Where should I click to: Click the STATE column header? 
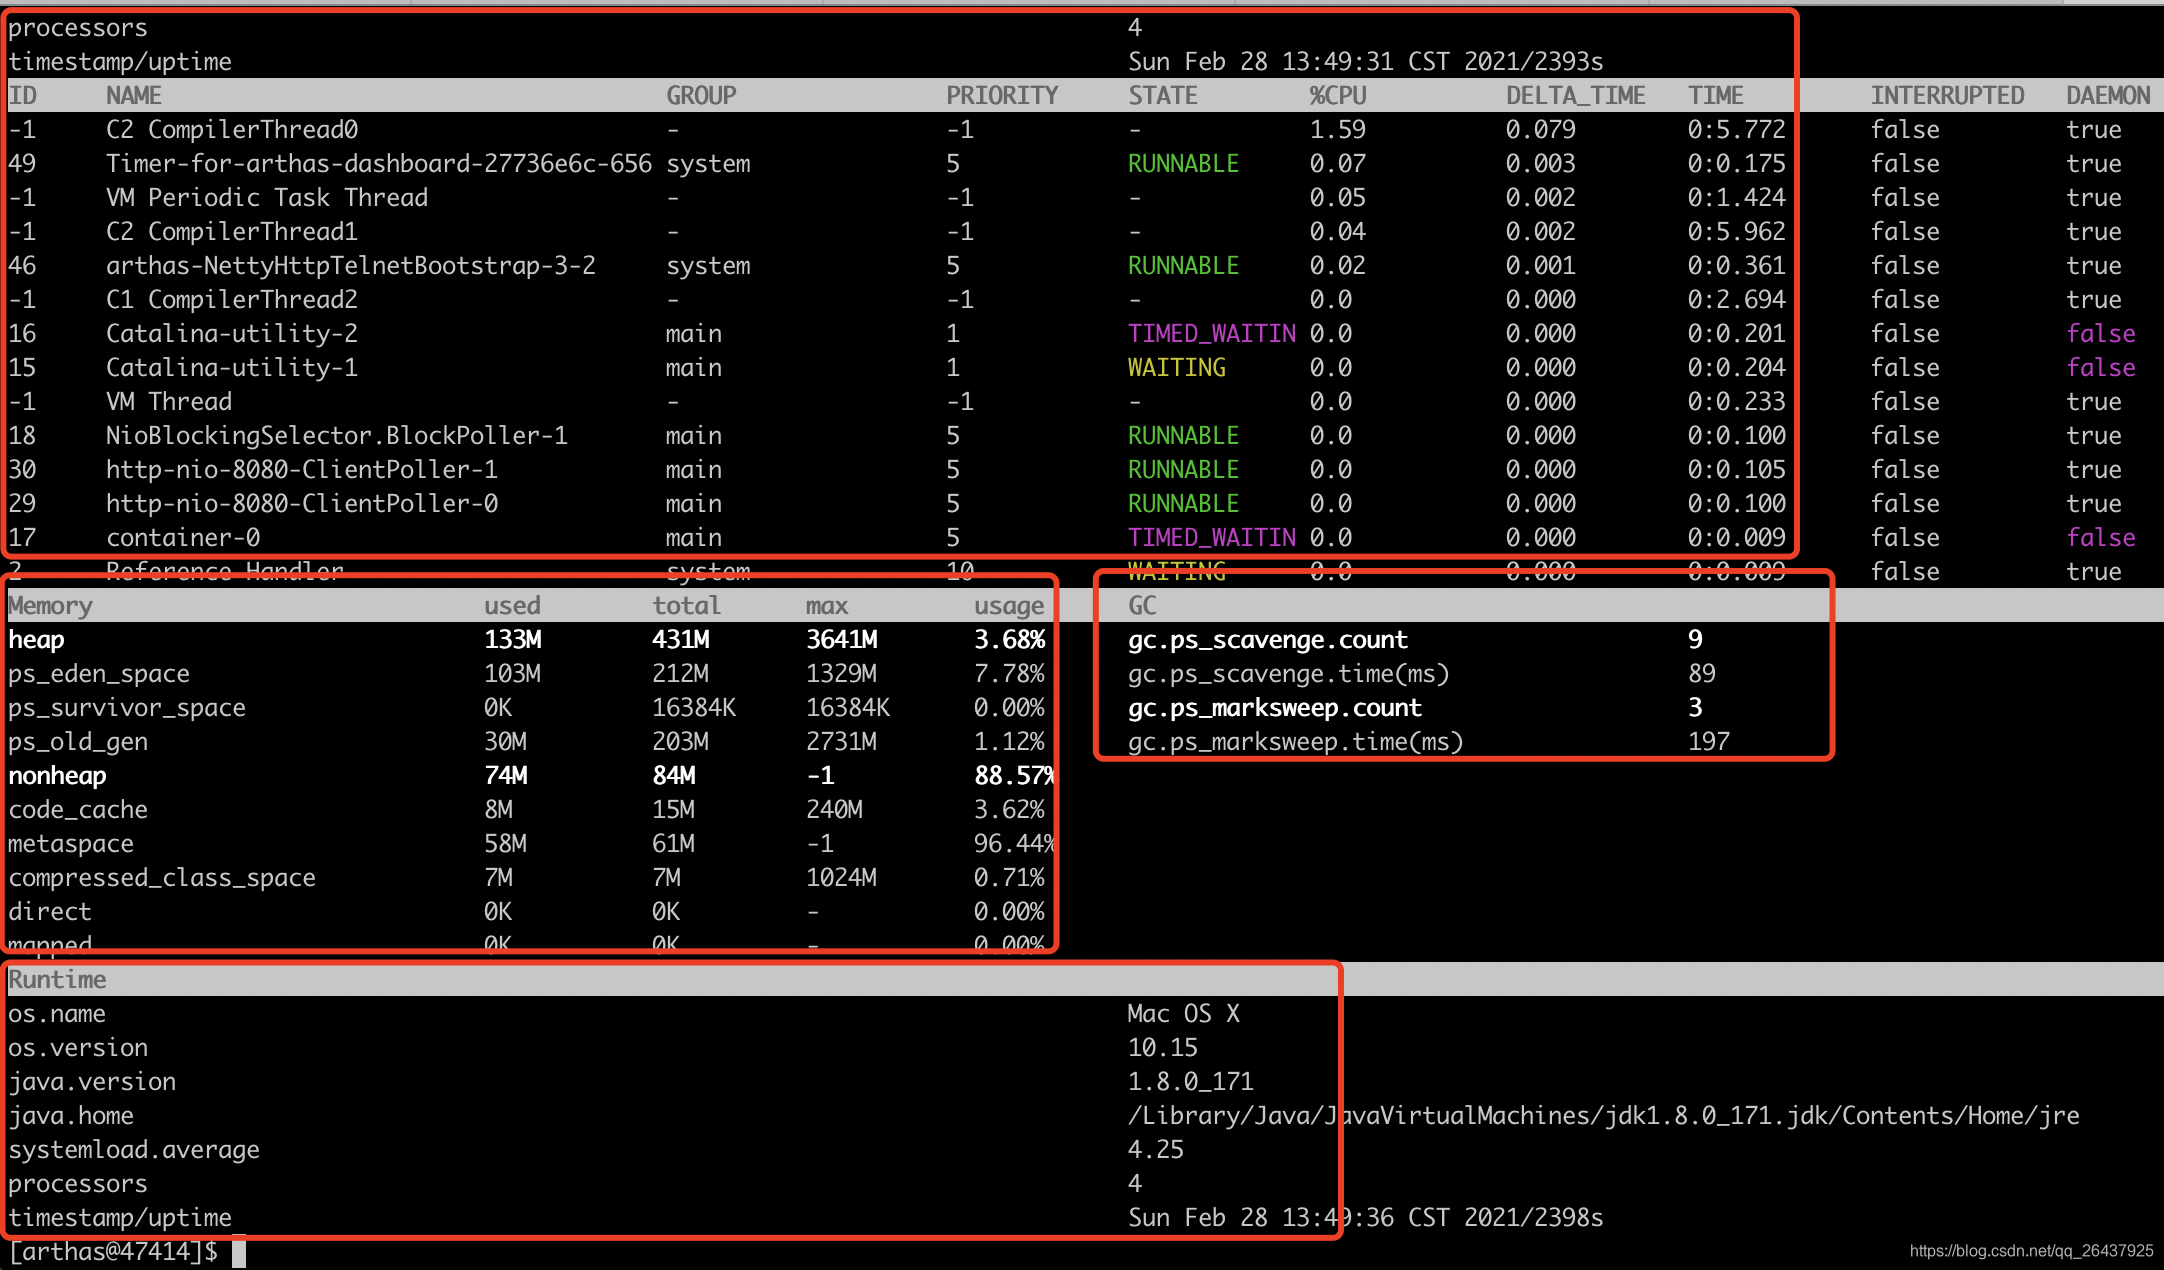coord(1163,96)
